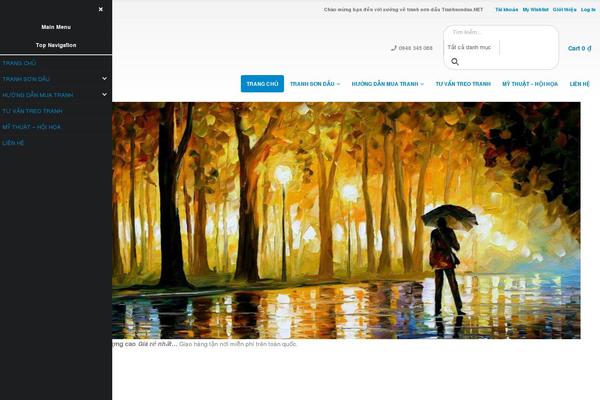Select LIÊN HỆ in the side menu
The image size is (600, 400).
coord(13,143)
